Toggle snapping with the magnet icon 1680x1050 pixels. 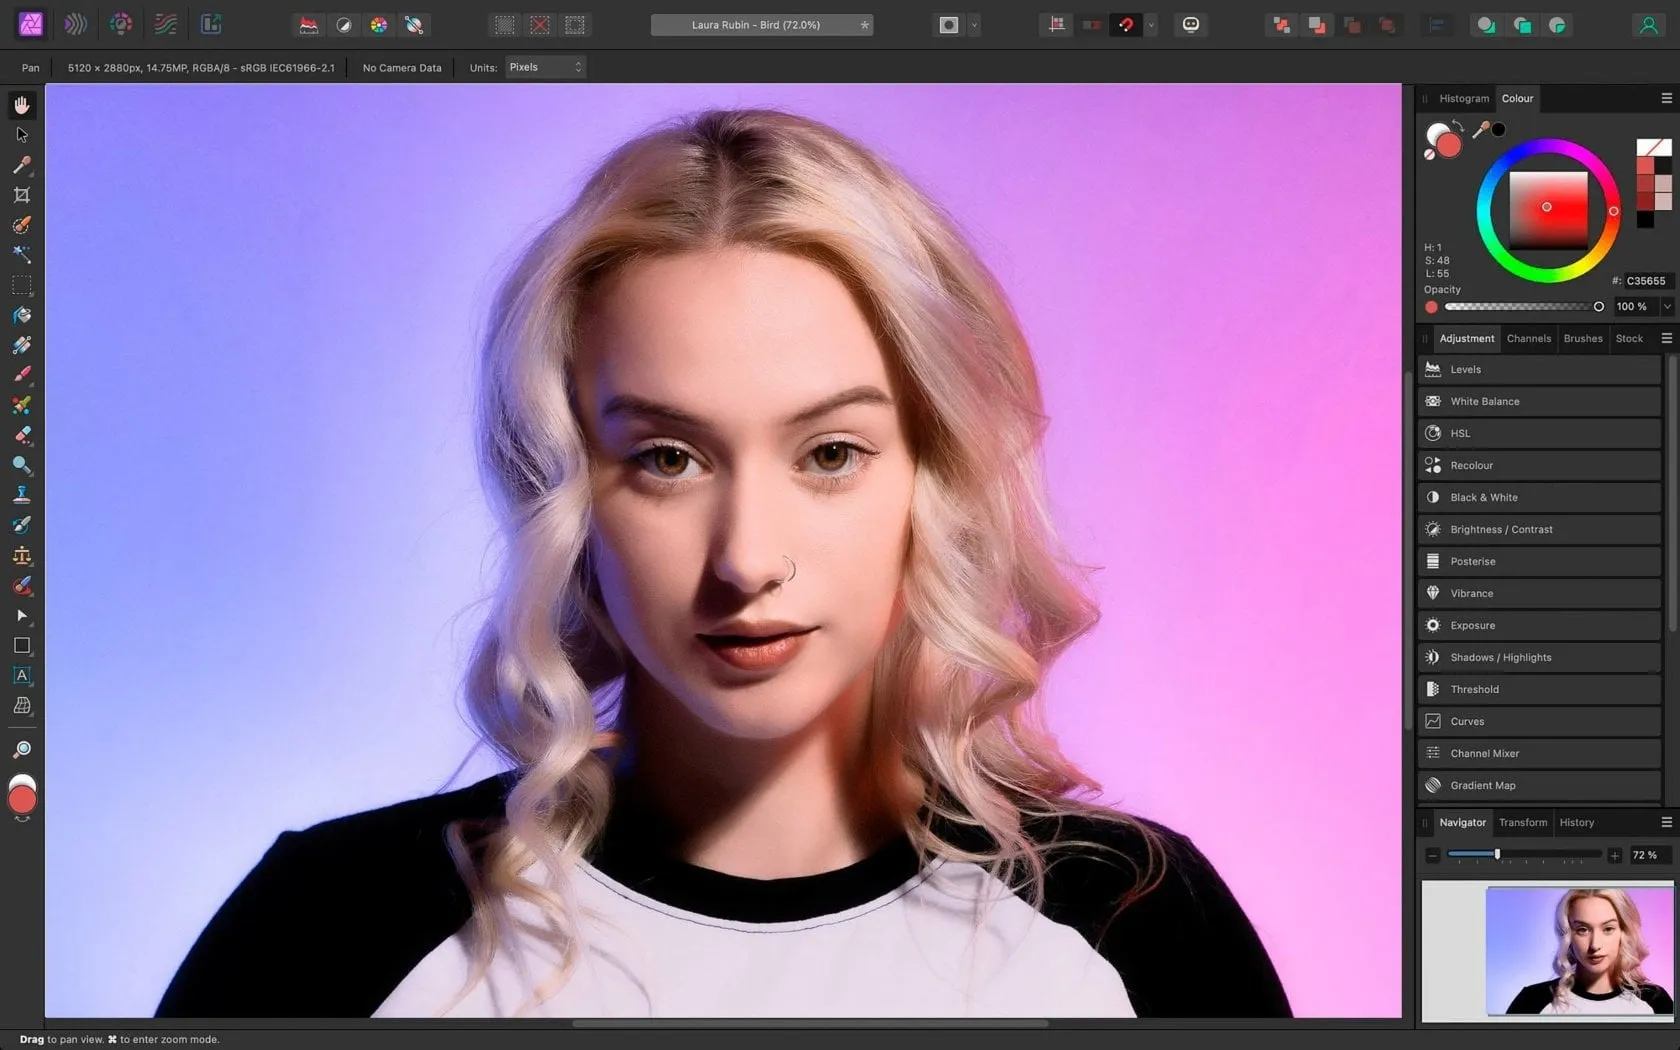point(1126,25)
